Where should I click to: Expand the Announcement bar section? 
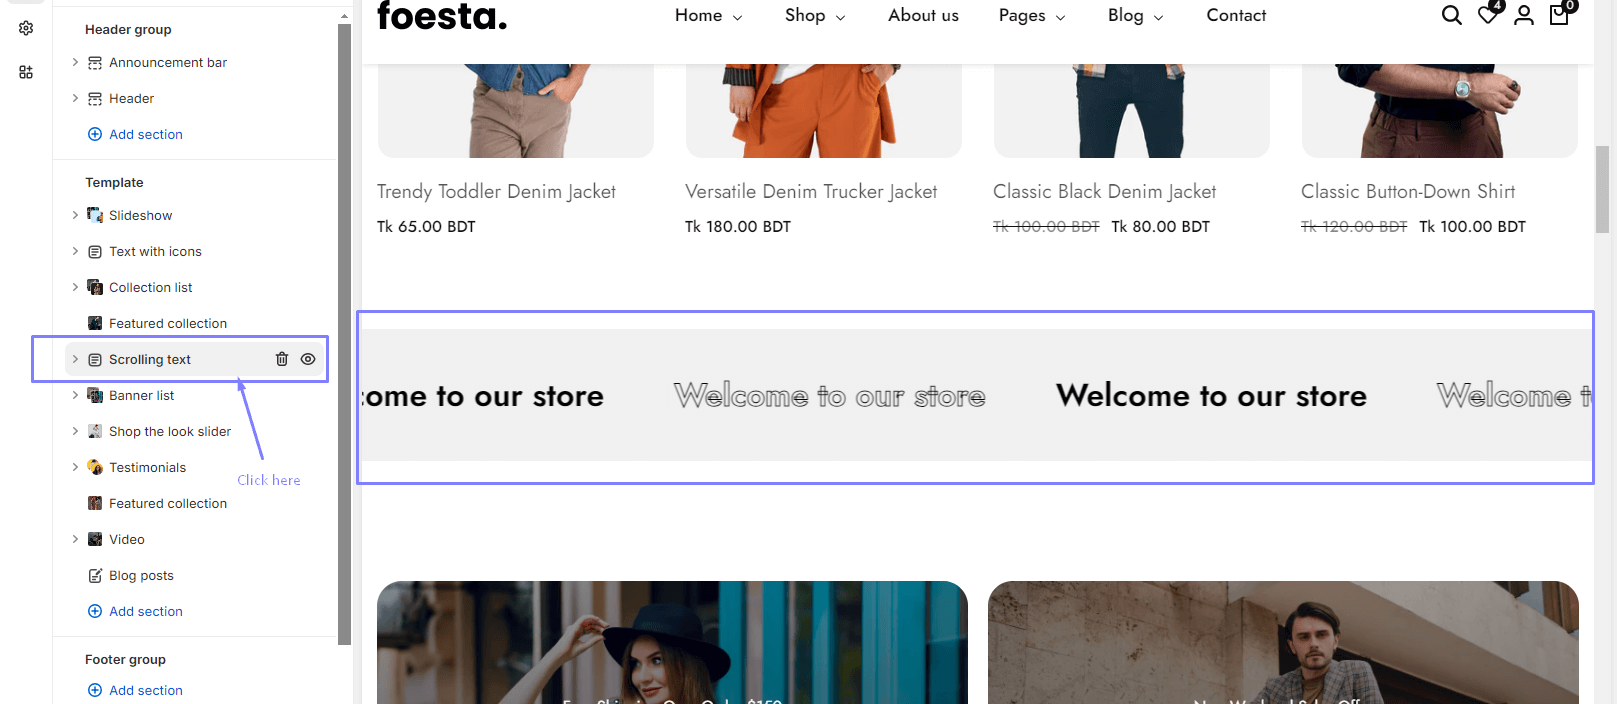pyautogui.click(x=75, y=62)
